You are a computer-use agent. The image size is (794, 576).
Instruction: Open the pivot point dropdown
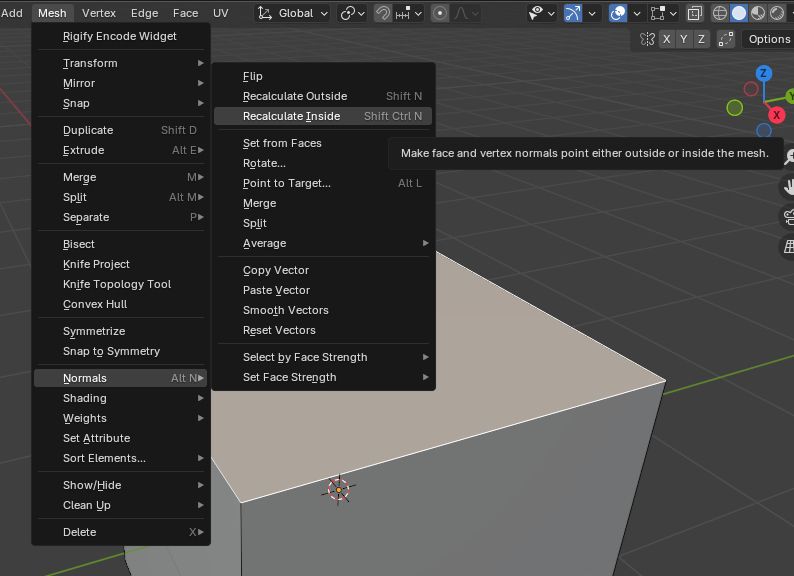pyautogui.click(x=352, y=13)
